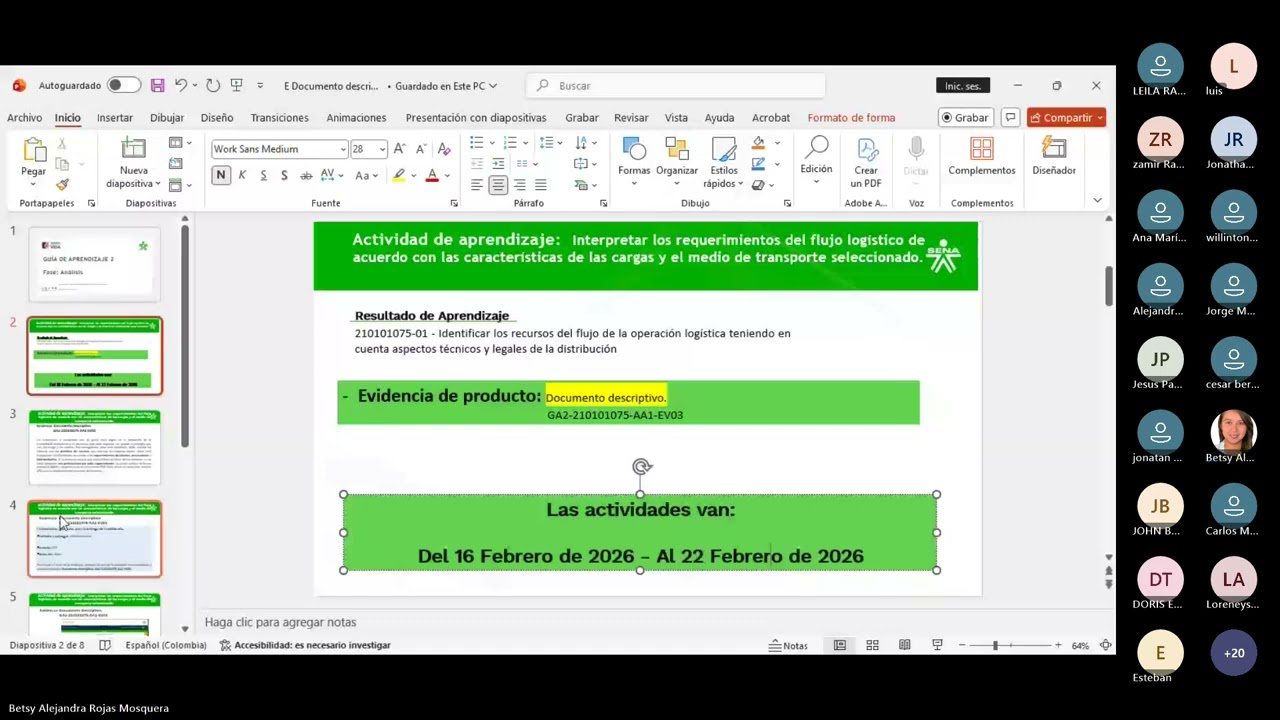
Task: Click Crear un PDF icon
Action: (x=866, y=150)
